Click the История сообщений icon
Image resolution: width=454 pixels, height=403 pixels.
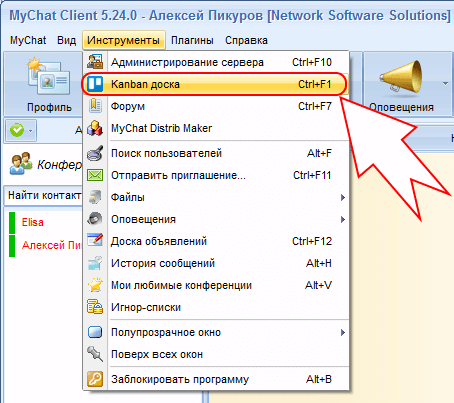click(95, 263)
